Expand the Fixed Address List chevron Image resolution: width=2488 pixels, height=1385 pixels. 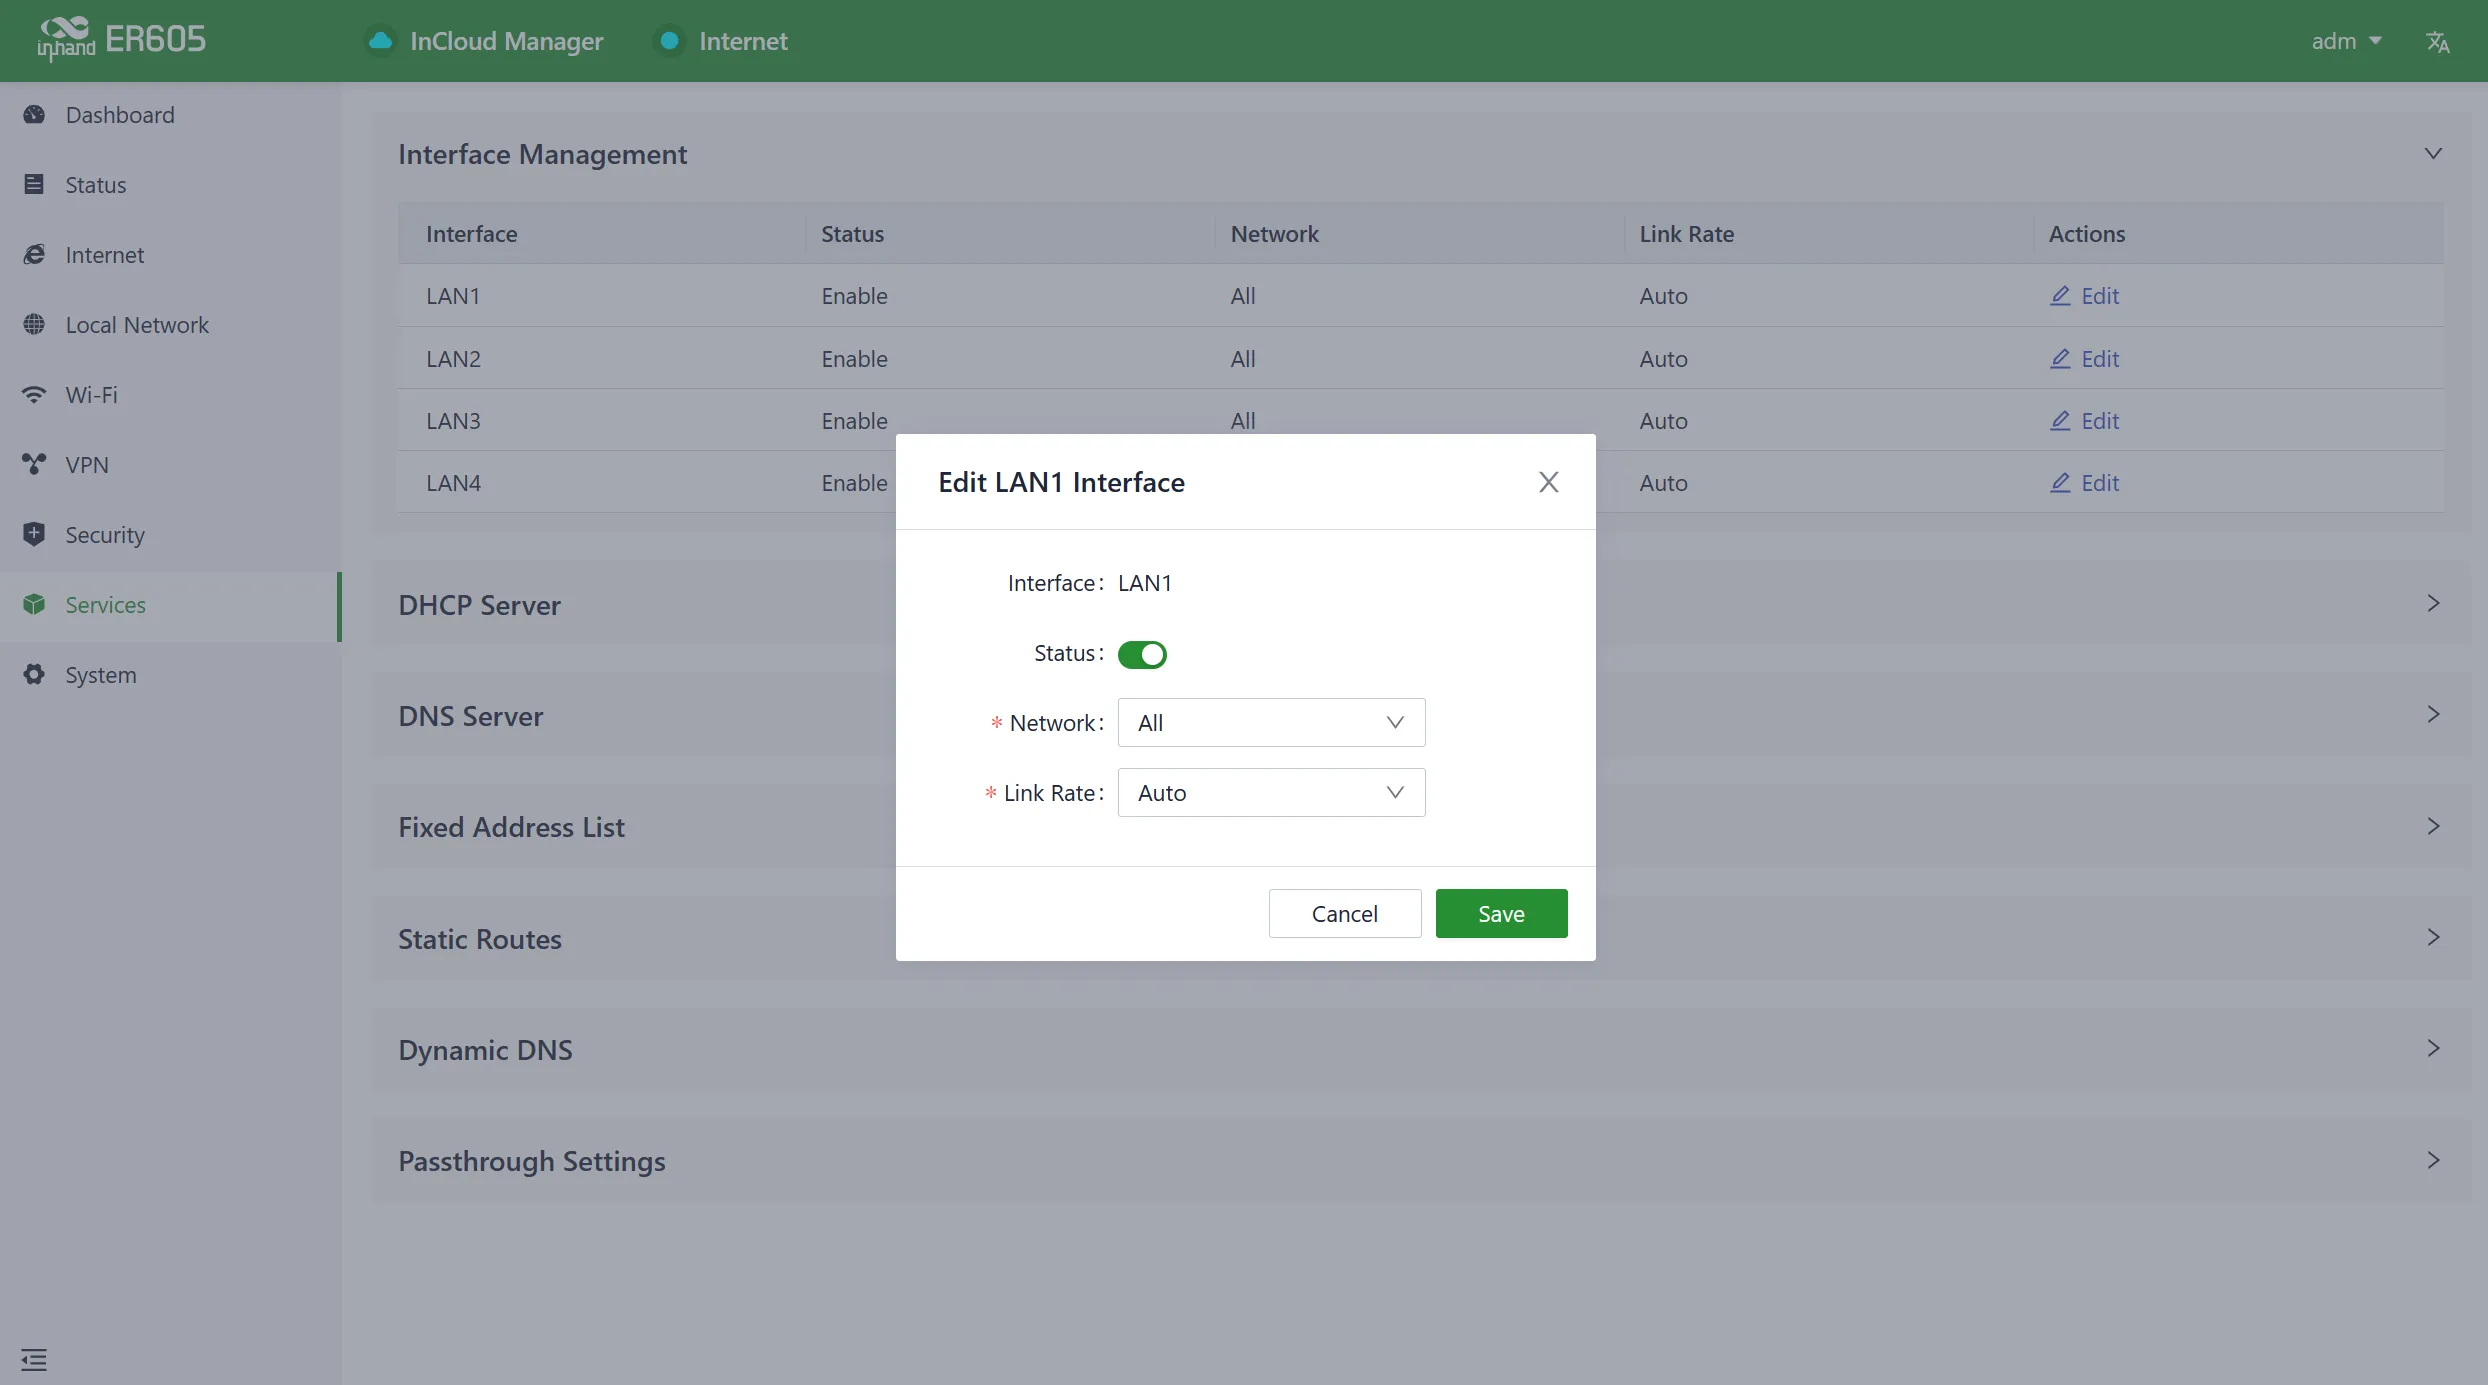(x=2433, y=826)
